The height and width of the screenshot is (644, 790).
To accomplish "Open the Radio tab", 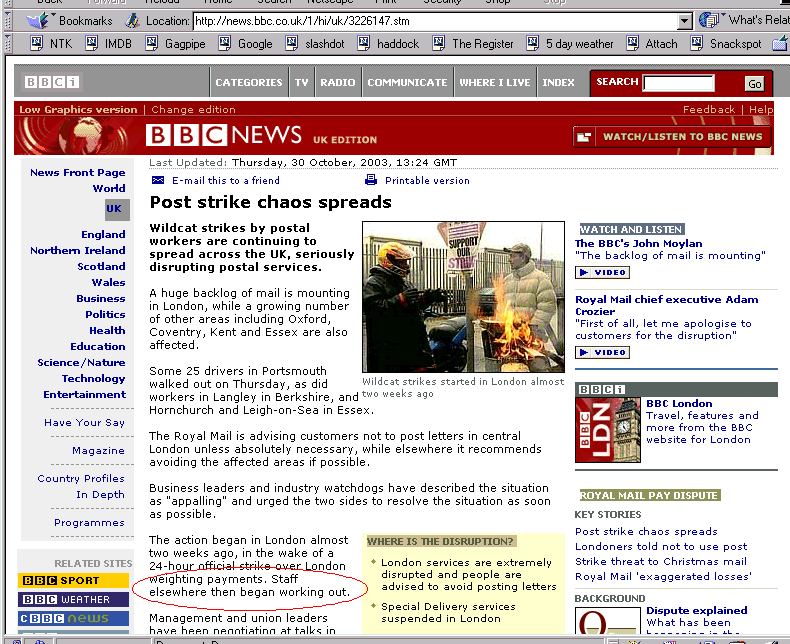I will 338,82.
